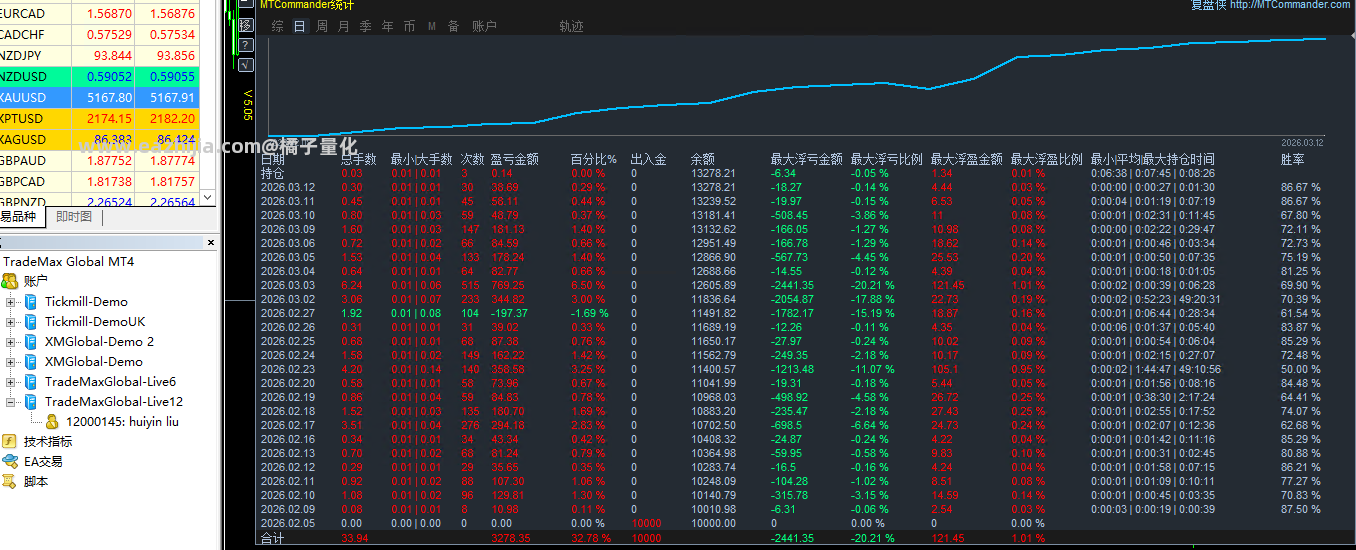The height and width of the screenshot is (550, 1356).
Task: Expand the XMGlobal-Demo 2 server node
Action: (x=11, y=341)
